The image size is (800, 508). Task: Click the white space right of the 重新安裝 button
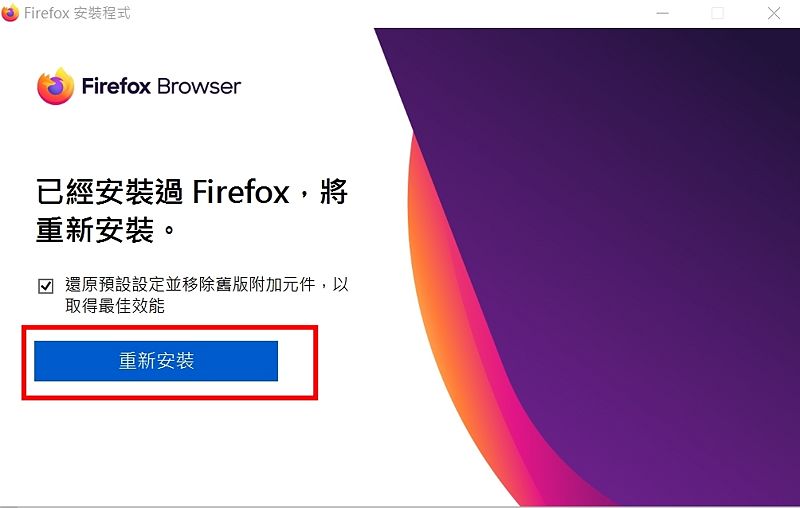click(x=296, y=361)
